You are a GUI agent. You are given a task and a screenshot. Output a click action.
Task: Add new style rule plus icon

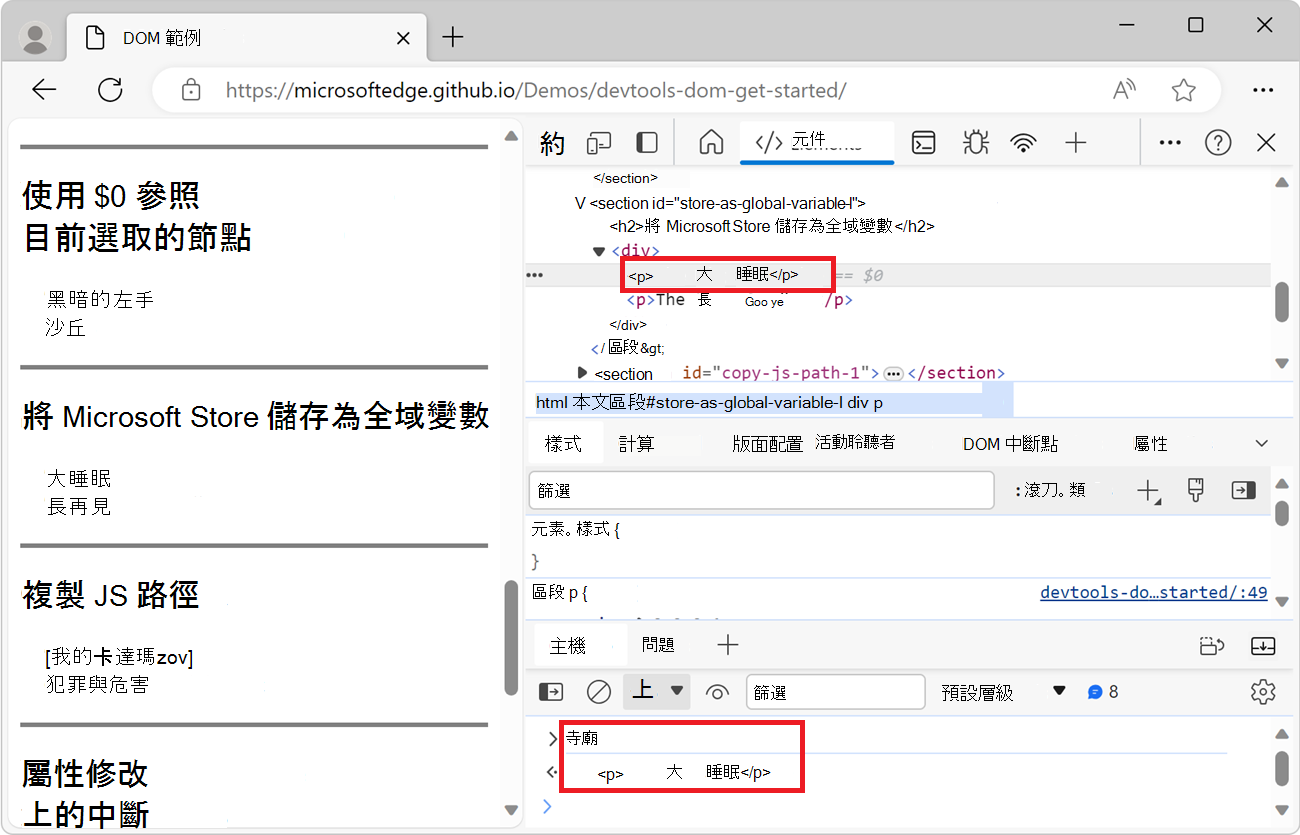coord(1148,490)
